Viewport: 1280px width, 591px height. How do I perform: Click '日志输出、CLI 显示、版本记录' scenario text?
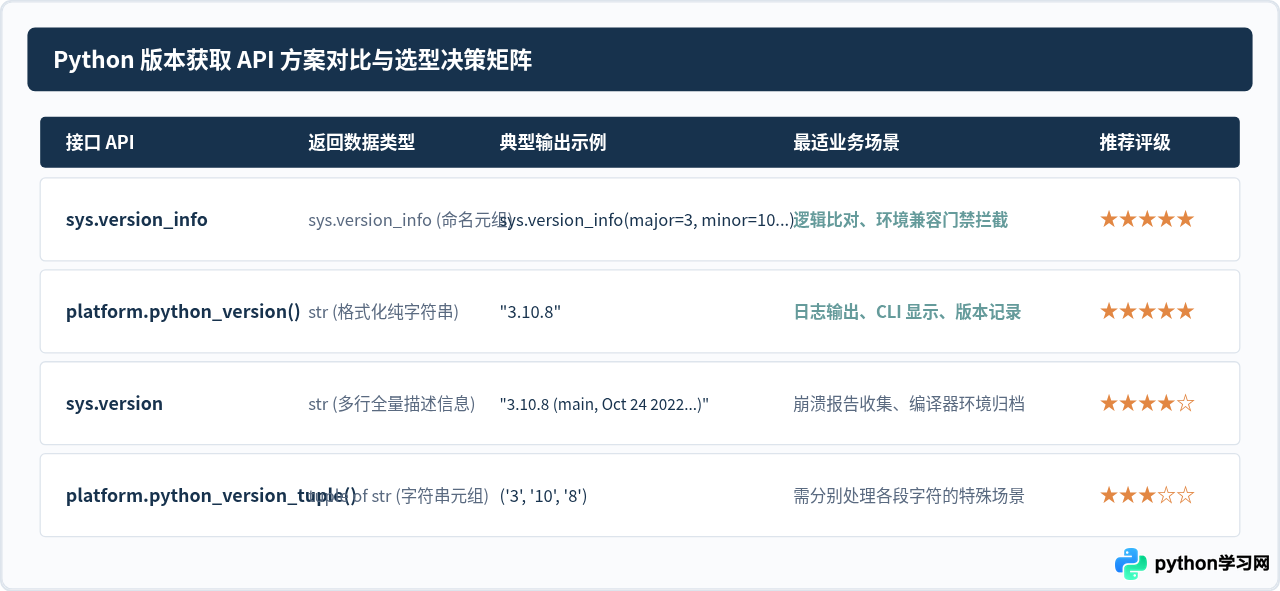(x=907, y=312)
